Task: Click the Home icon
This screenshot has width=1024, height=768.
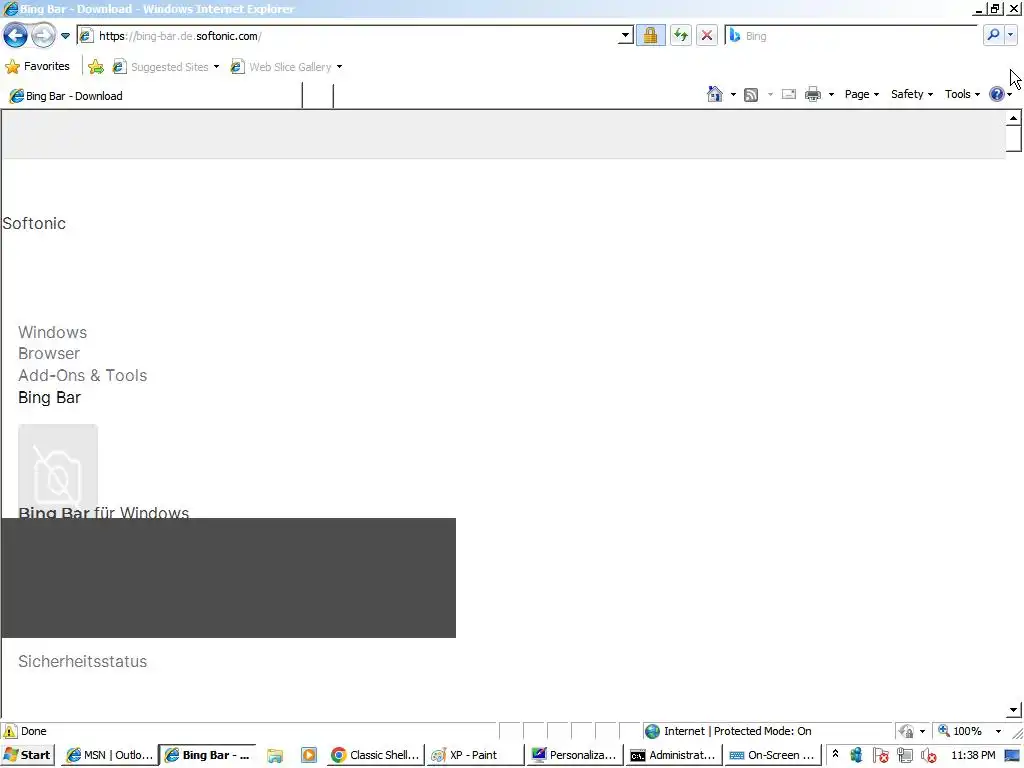Action: [x=714, y=94]
